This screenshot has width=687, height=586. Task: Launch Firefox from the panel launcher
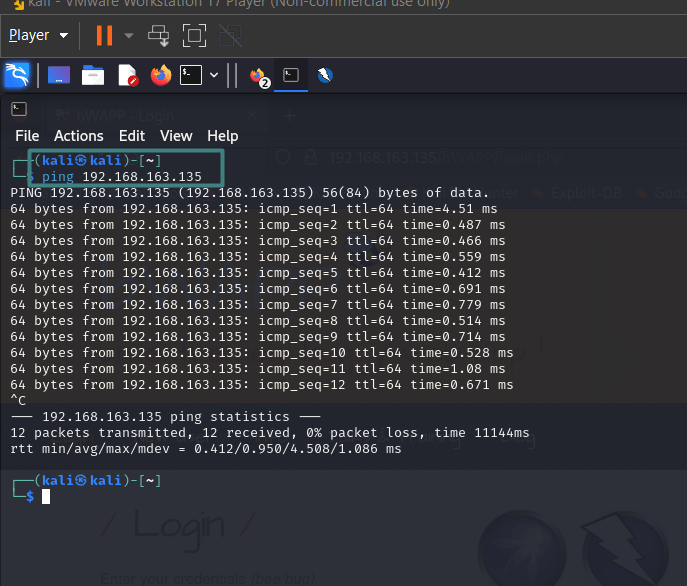(x=160, y=75)
